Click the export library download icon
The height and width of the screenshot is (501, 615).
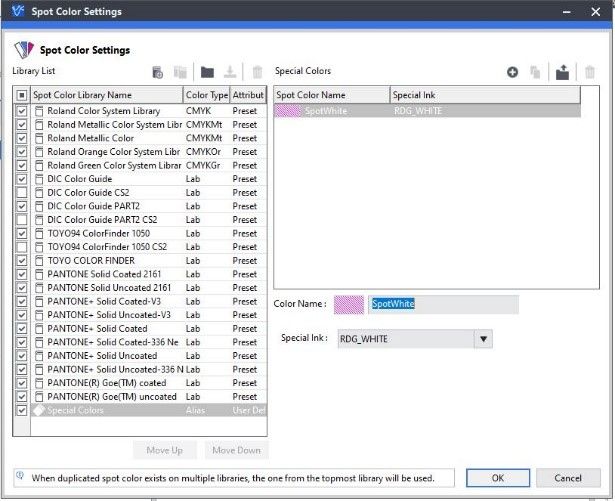(230, 72)
